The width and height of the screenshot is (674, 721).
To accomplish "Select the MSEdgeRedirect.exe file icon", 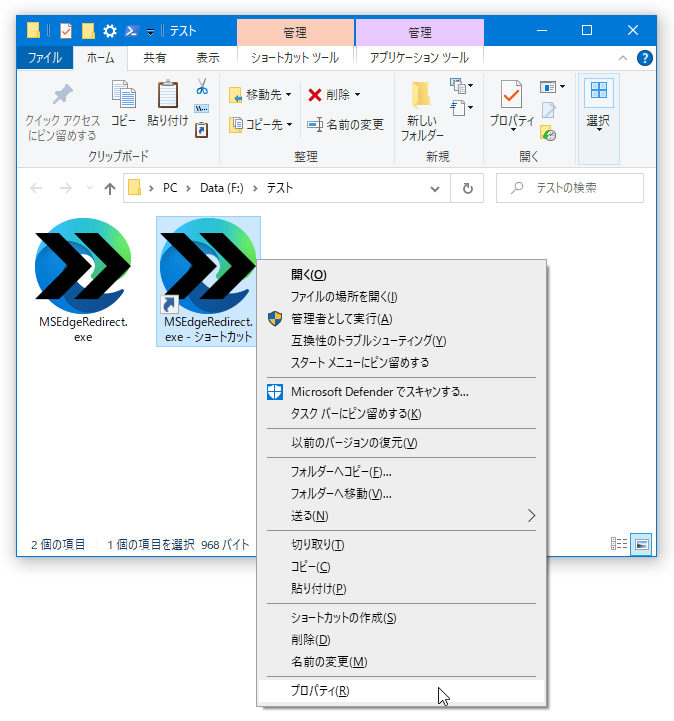I will [x=83, y=266].
